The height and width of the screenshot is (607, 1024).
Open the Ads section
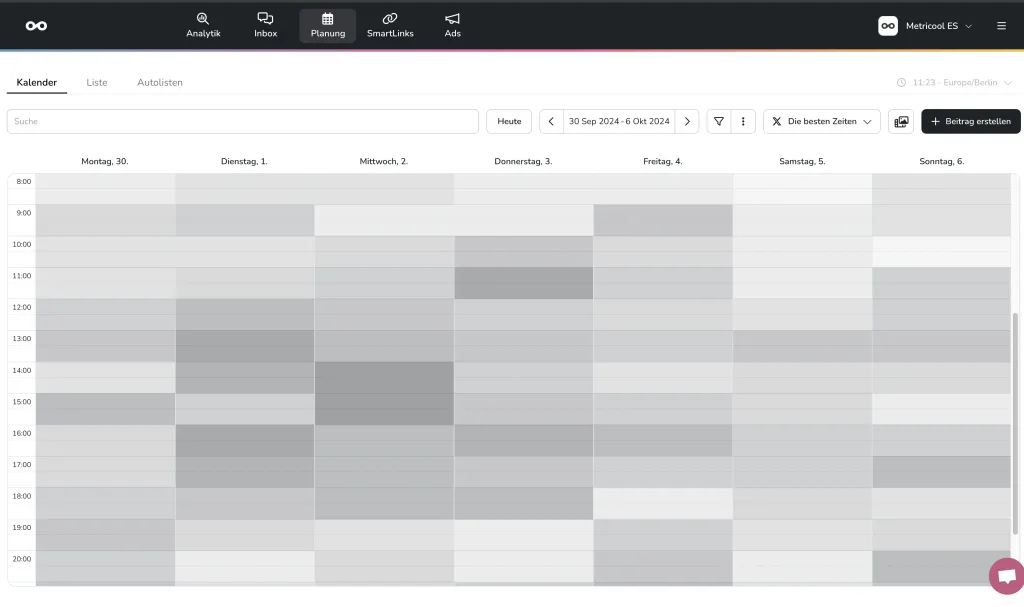[x=453, y=25]
